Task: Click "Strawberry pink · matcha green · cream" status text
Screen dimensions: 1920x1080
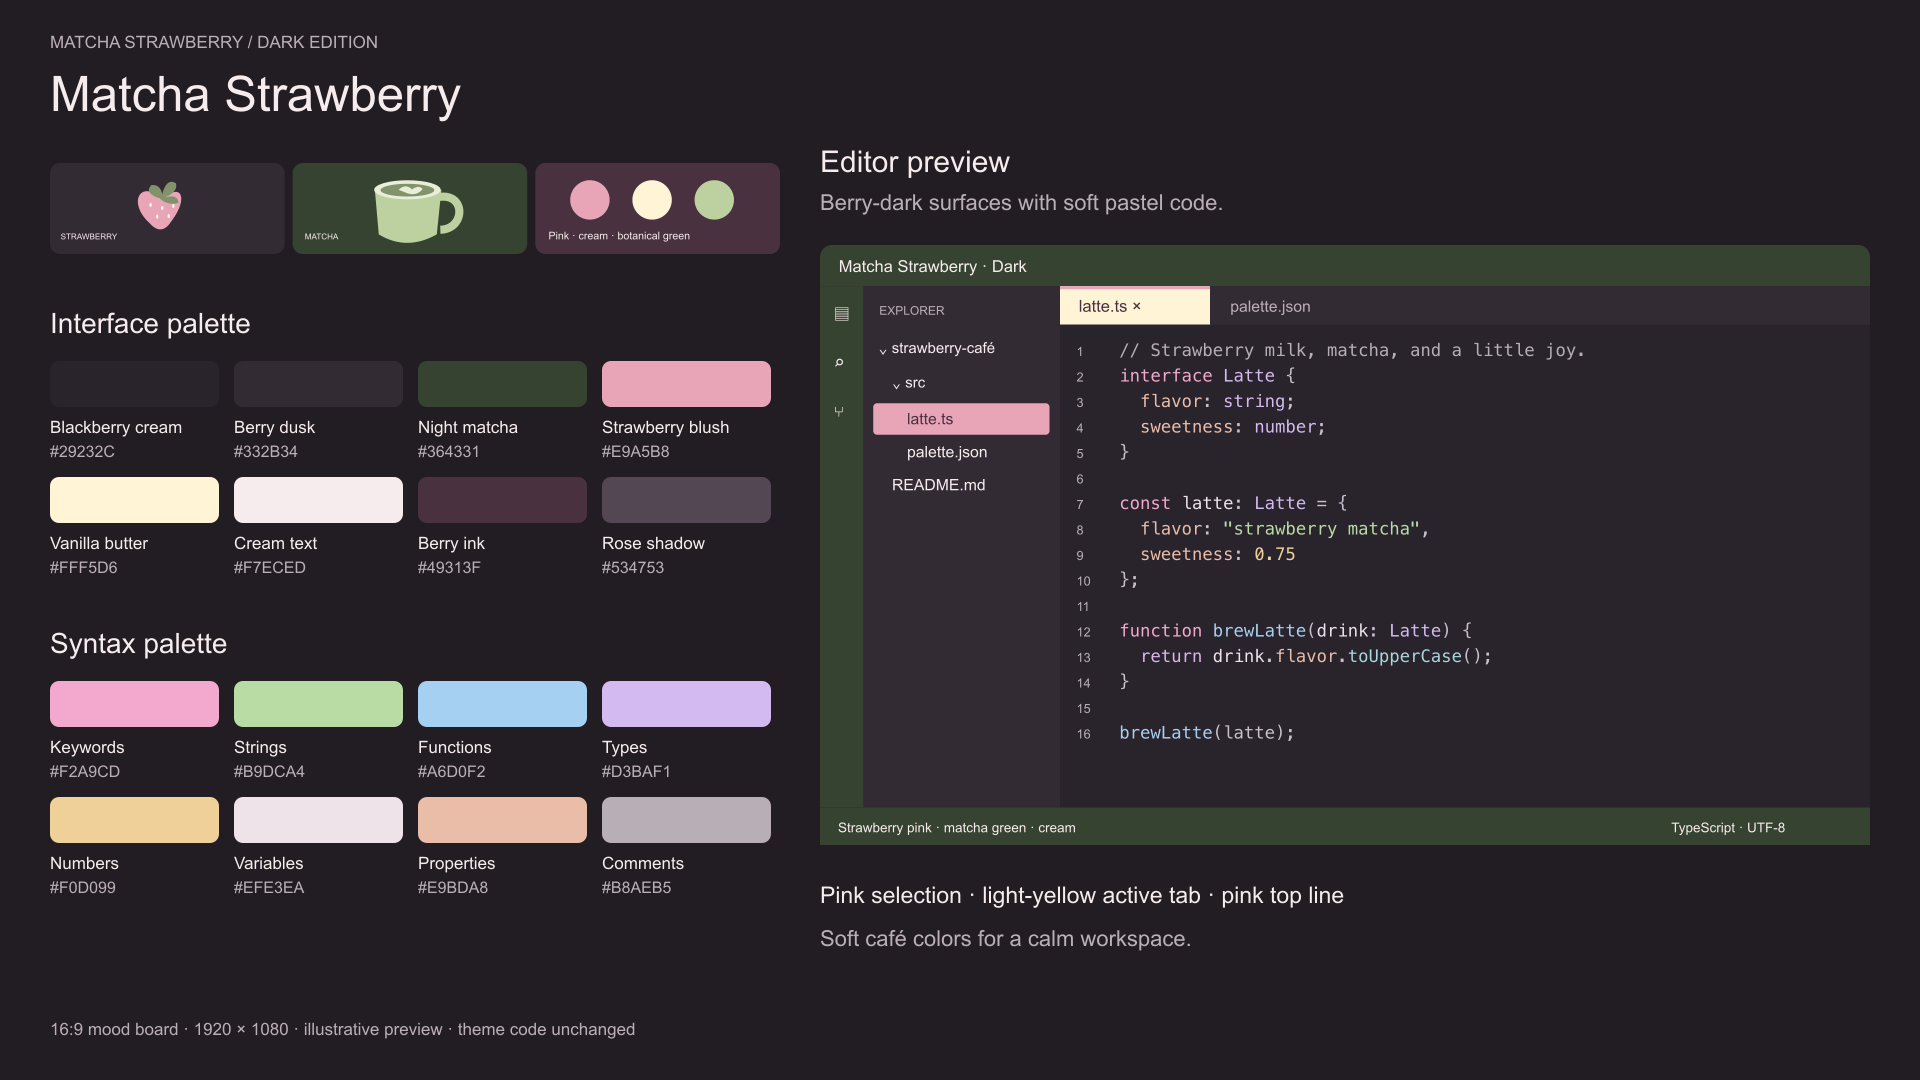Action: (957, 828)
